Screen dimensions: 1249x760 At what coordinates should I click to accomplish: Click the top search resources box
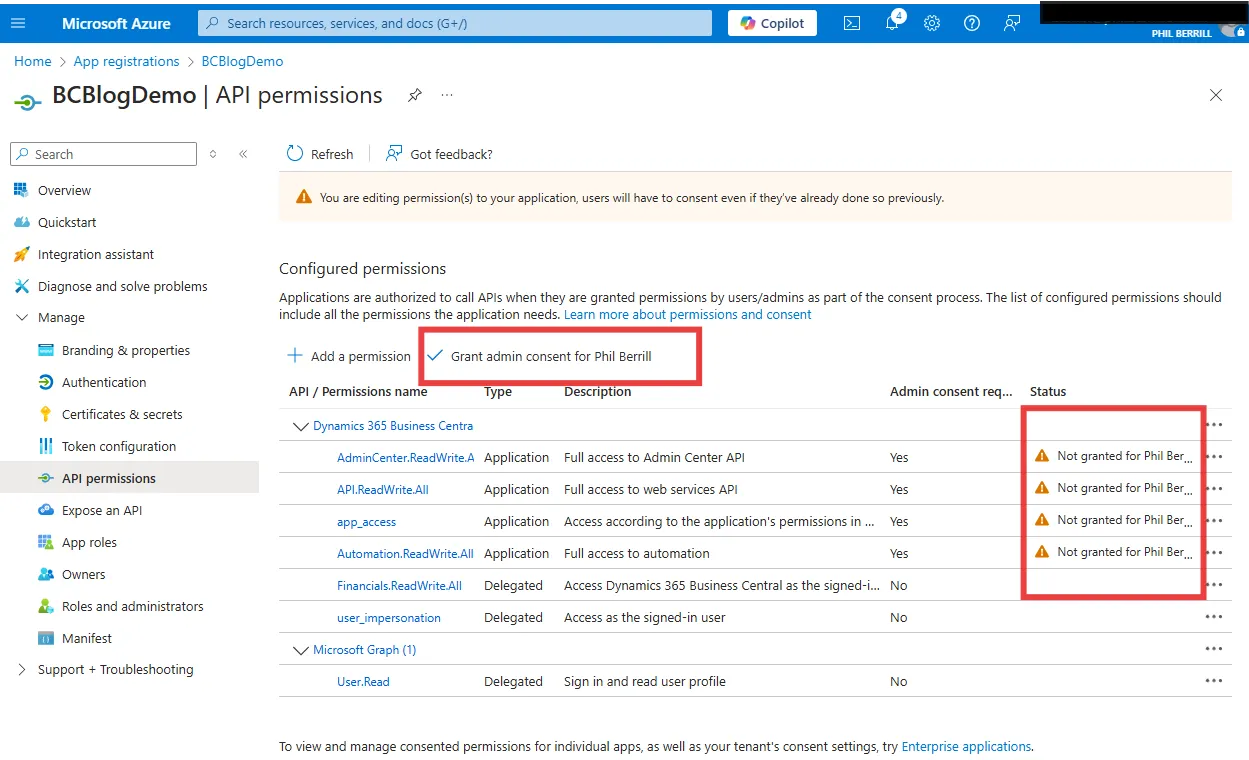pyautogui.click(x=455, y=23)
